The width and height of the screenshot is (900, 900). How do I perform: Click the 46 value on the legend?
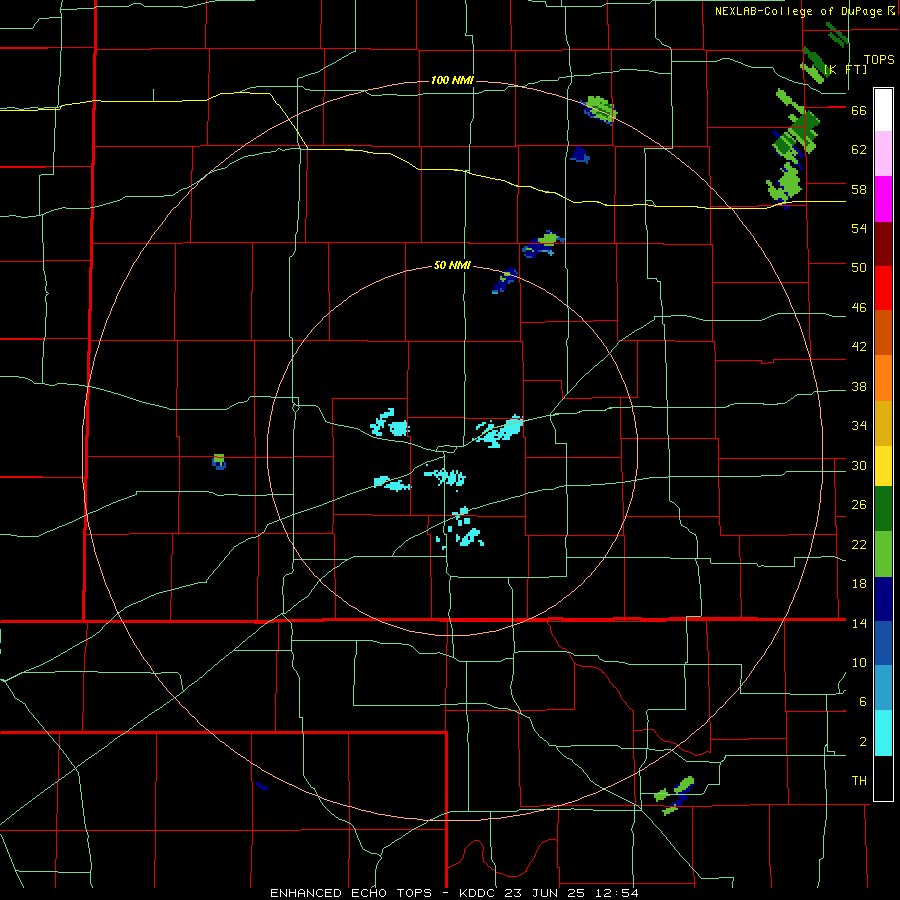(x=859, y=308)
